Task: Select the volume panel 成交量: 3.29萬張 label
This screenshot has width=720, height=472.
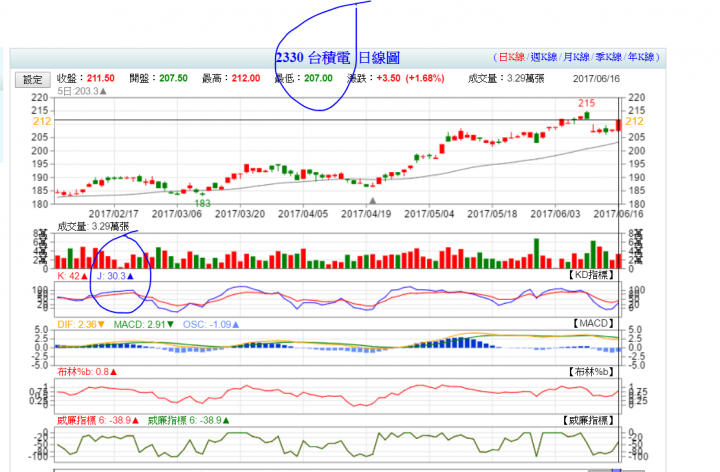Action: [93, 226]
